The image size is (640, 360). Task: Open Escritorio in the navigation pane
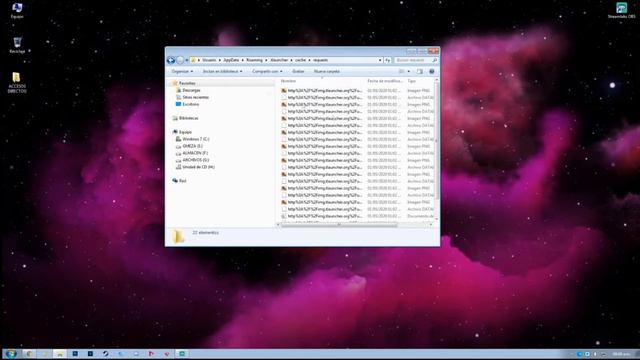(191, 104)
